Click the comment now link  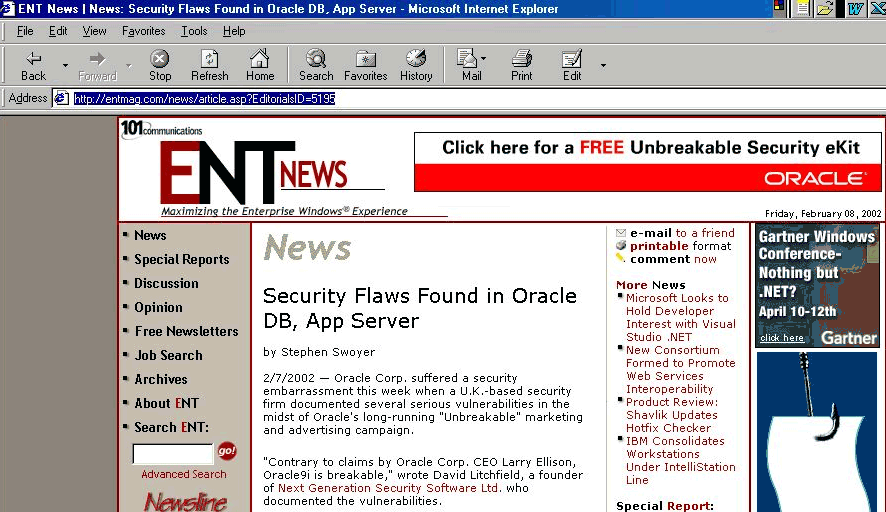click(674, 259)
